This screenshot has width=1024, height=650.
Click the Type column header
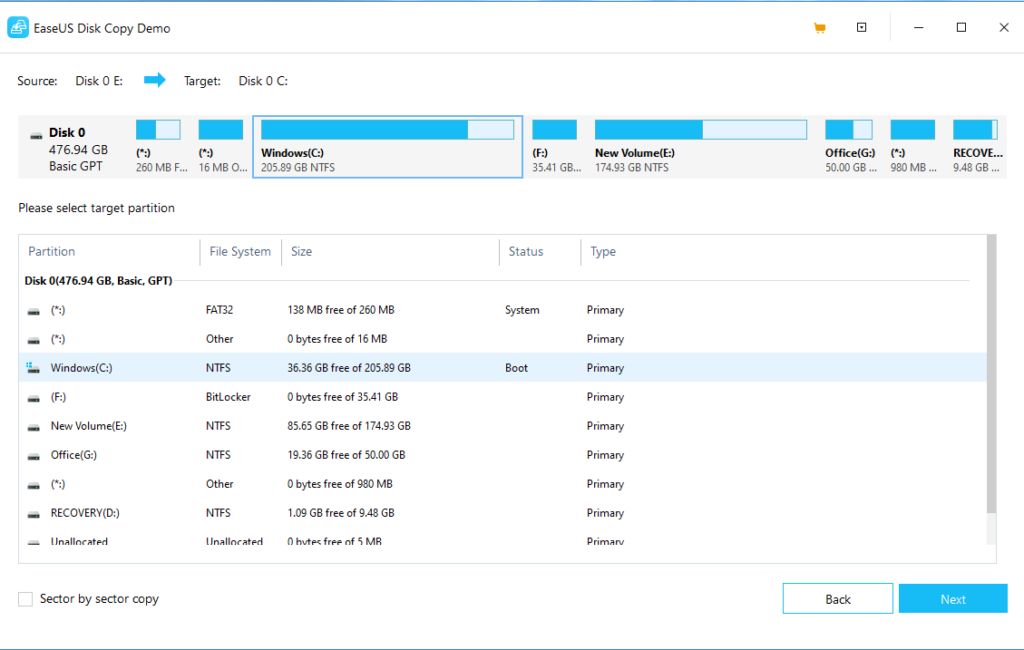point(603,252)
